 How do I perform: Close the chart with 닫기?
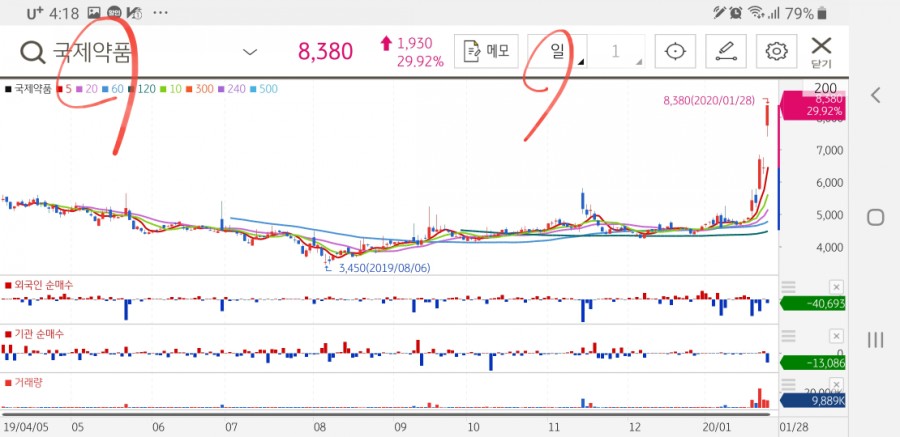pos(821,52)
